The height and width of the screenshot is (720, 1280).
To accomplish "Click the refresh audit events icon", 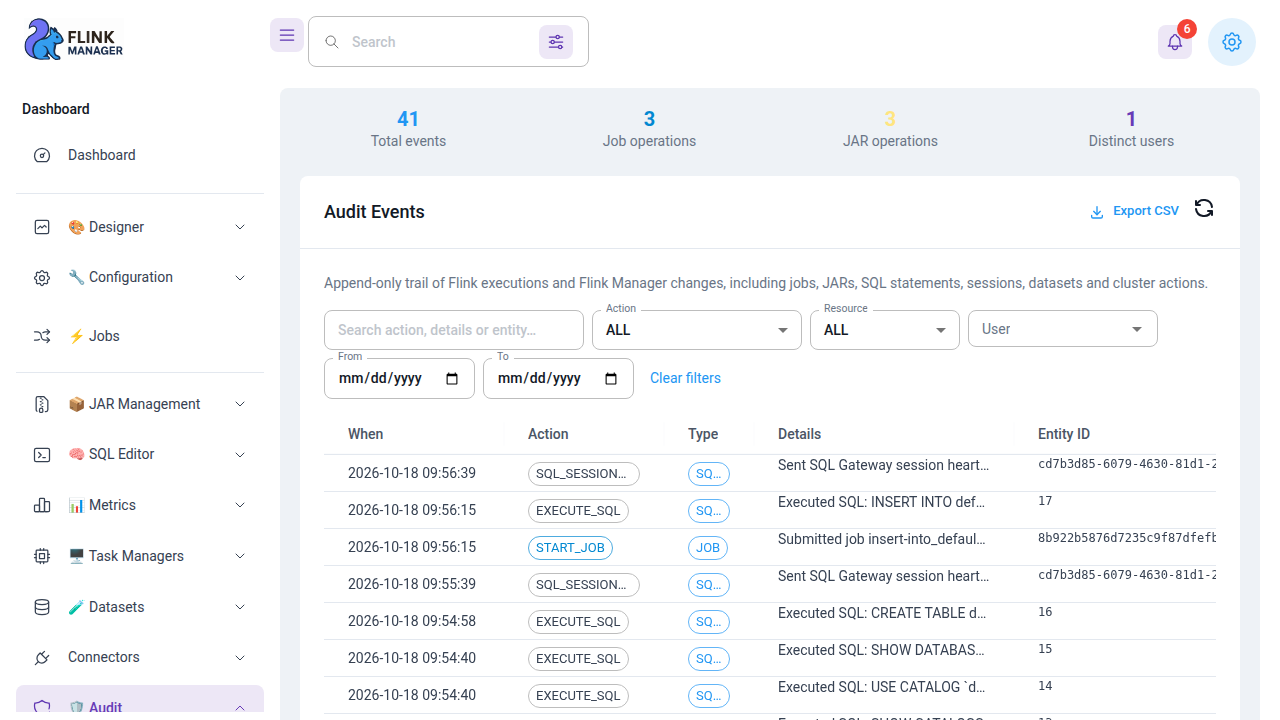I will 1204,208.
